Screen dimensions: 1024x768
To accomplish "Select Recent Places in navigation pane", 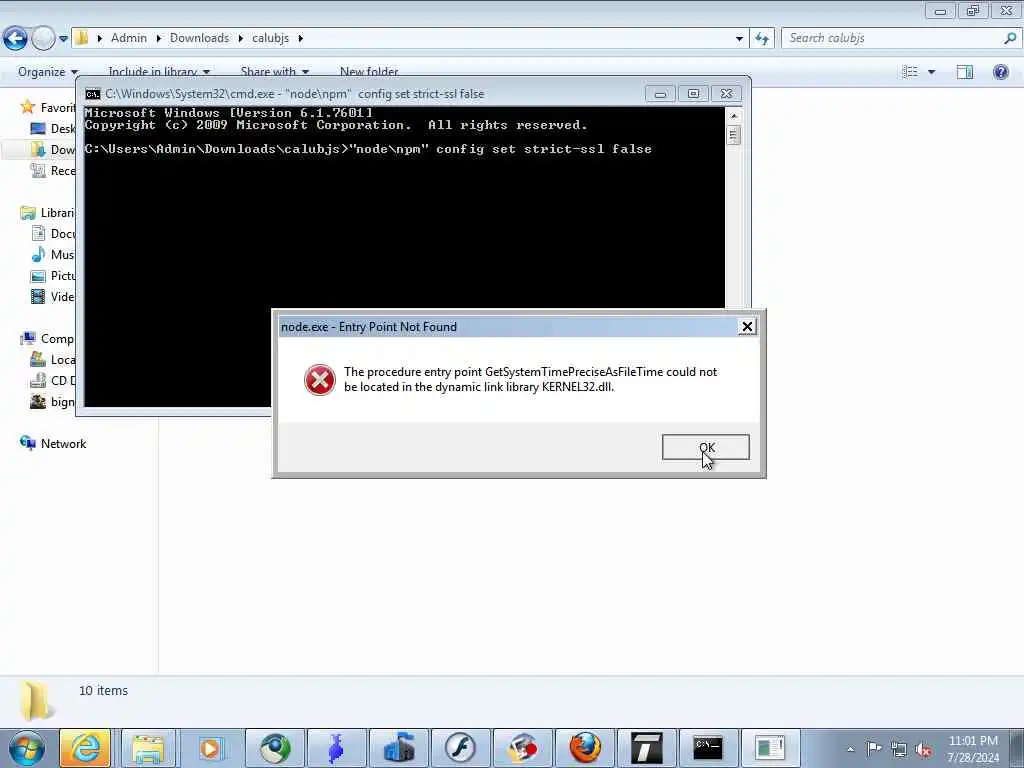I will coord(53,170).
